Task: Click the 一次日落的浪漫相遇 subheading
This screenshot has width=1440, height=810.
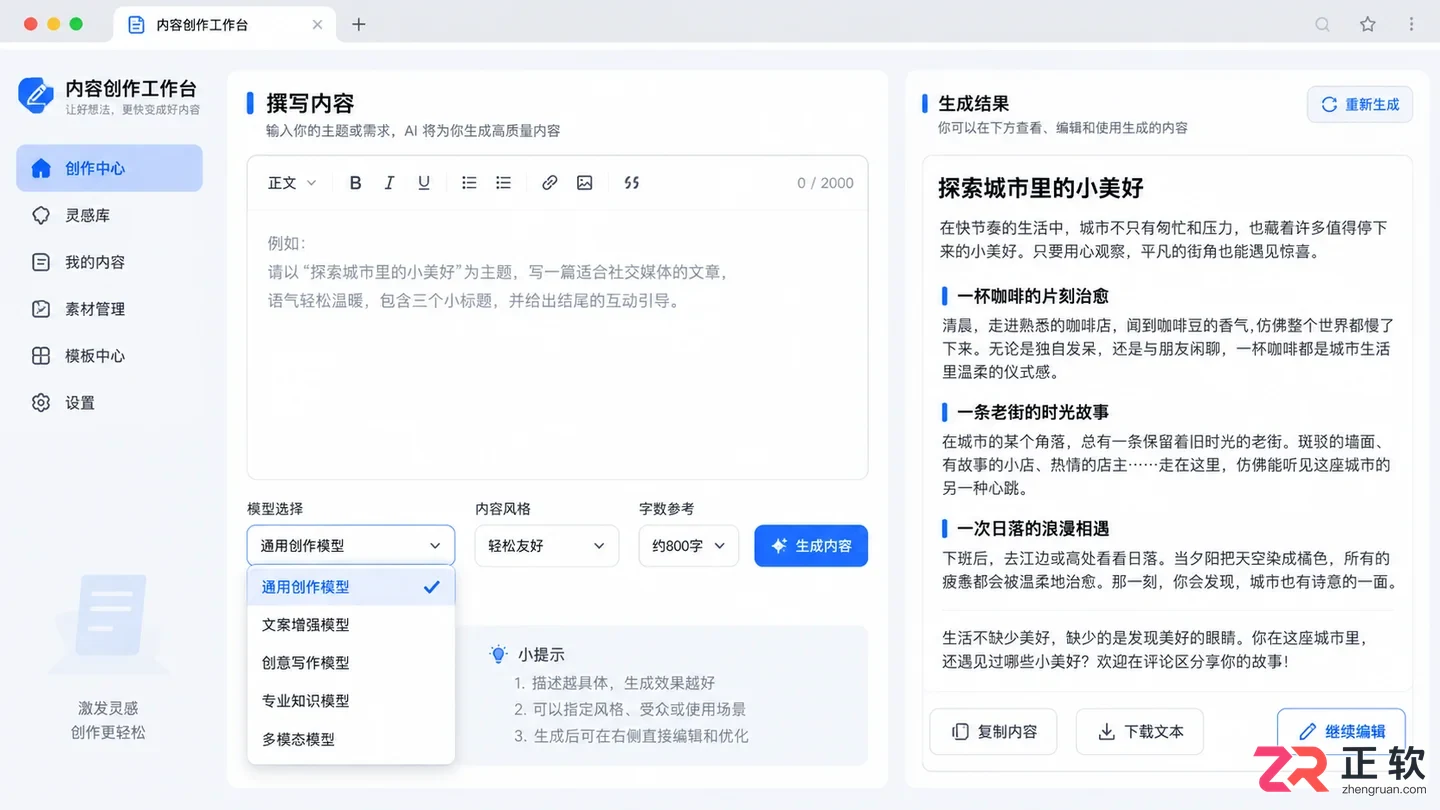Action: 1033,528
